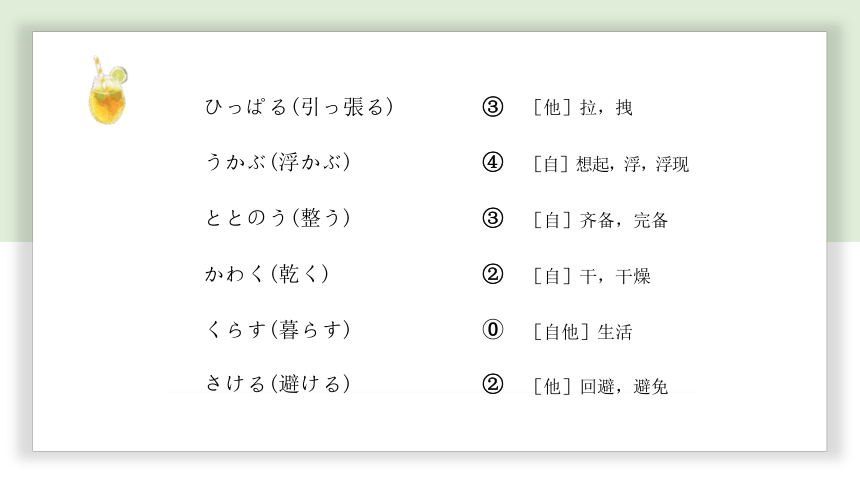Image resolution: width=860 pixels, height=484 pixels.
Task: Click the iced tea drink icon
Action: [x=108, y=91]
